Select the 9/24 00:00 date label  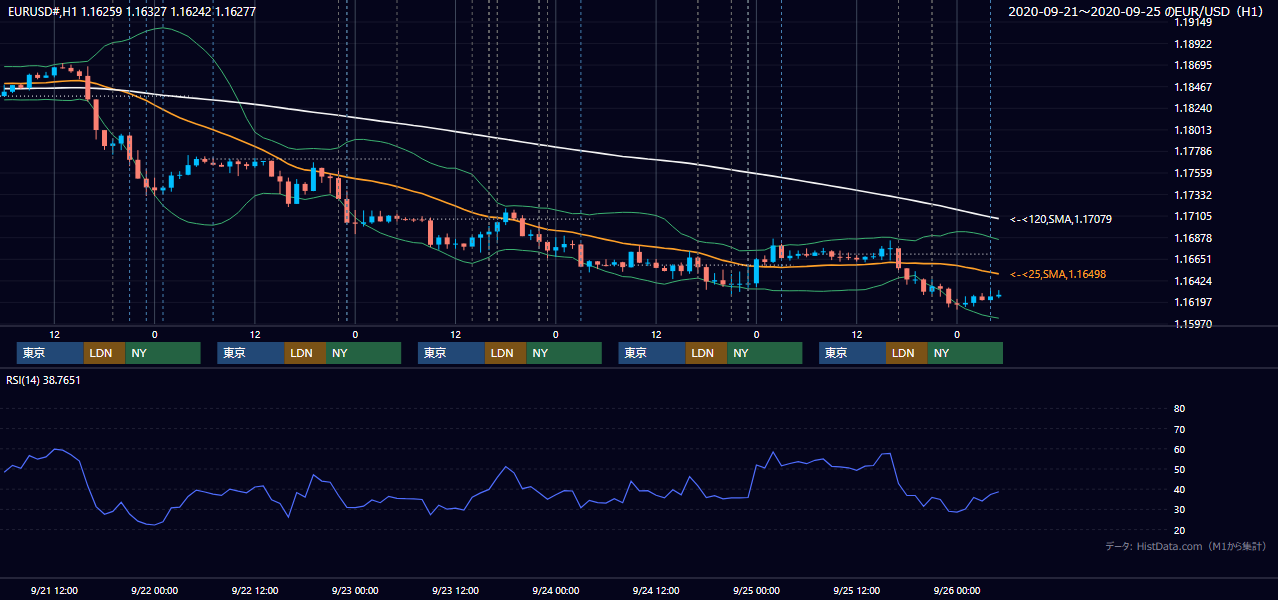(x=556, y=590)
